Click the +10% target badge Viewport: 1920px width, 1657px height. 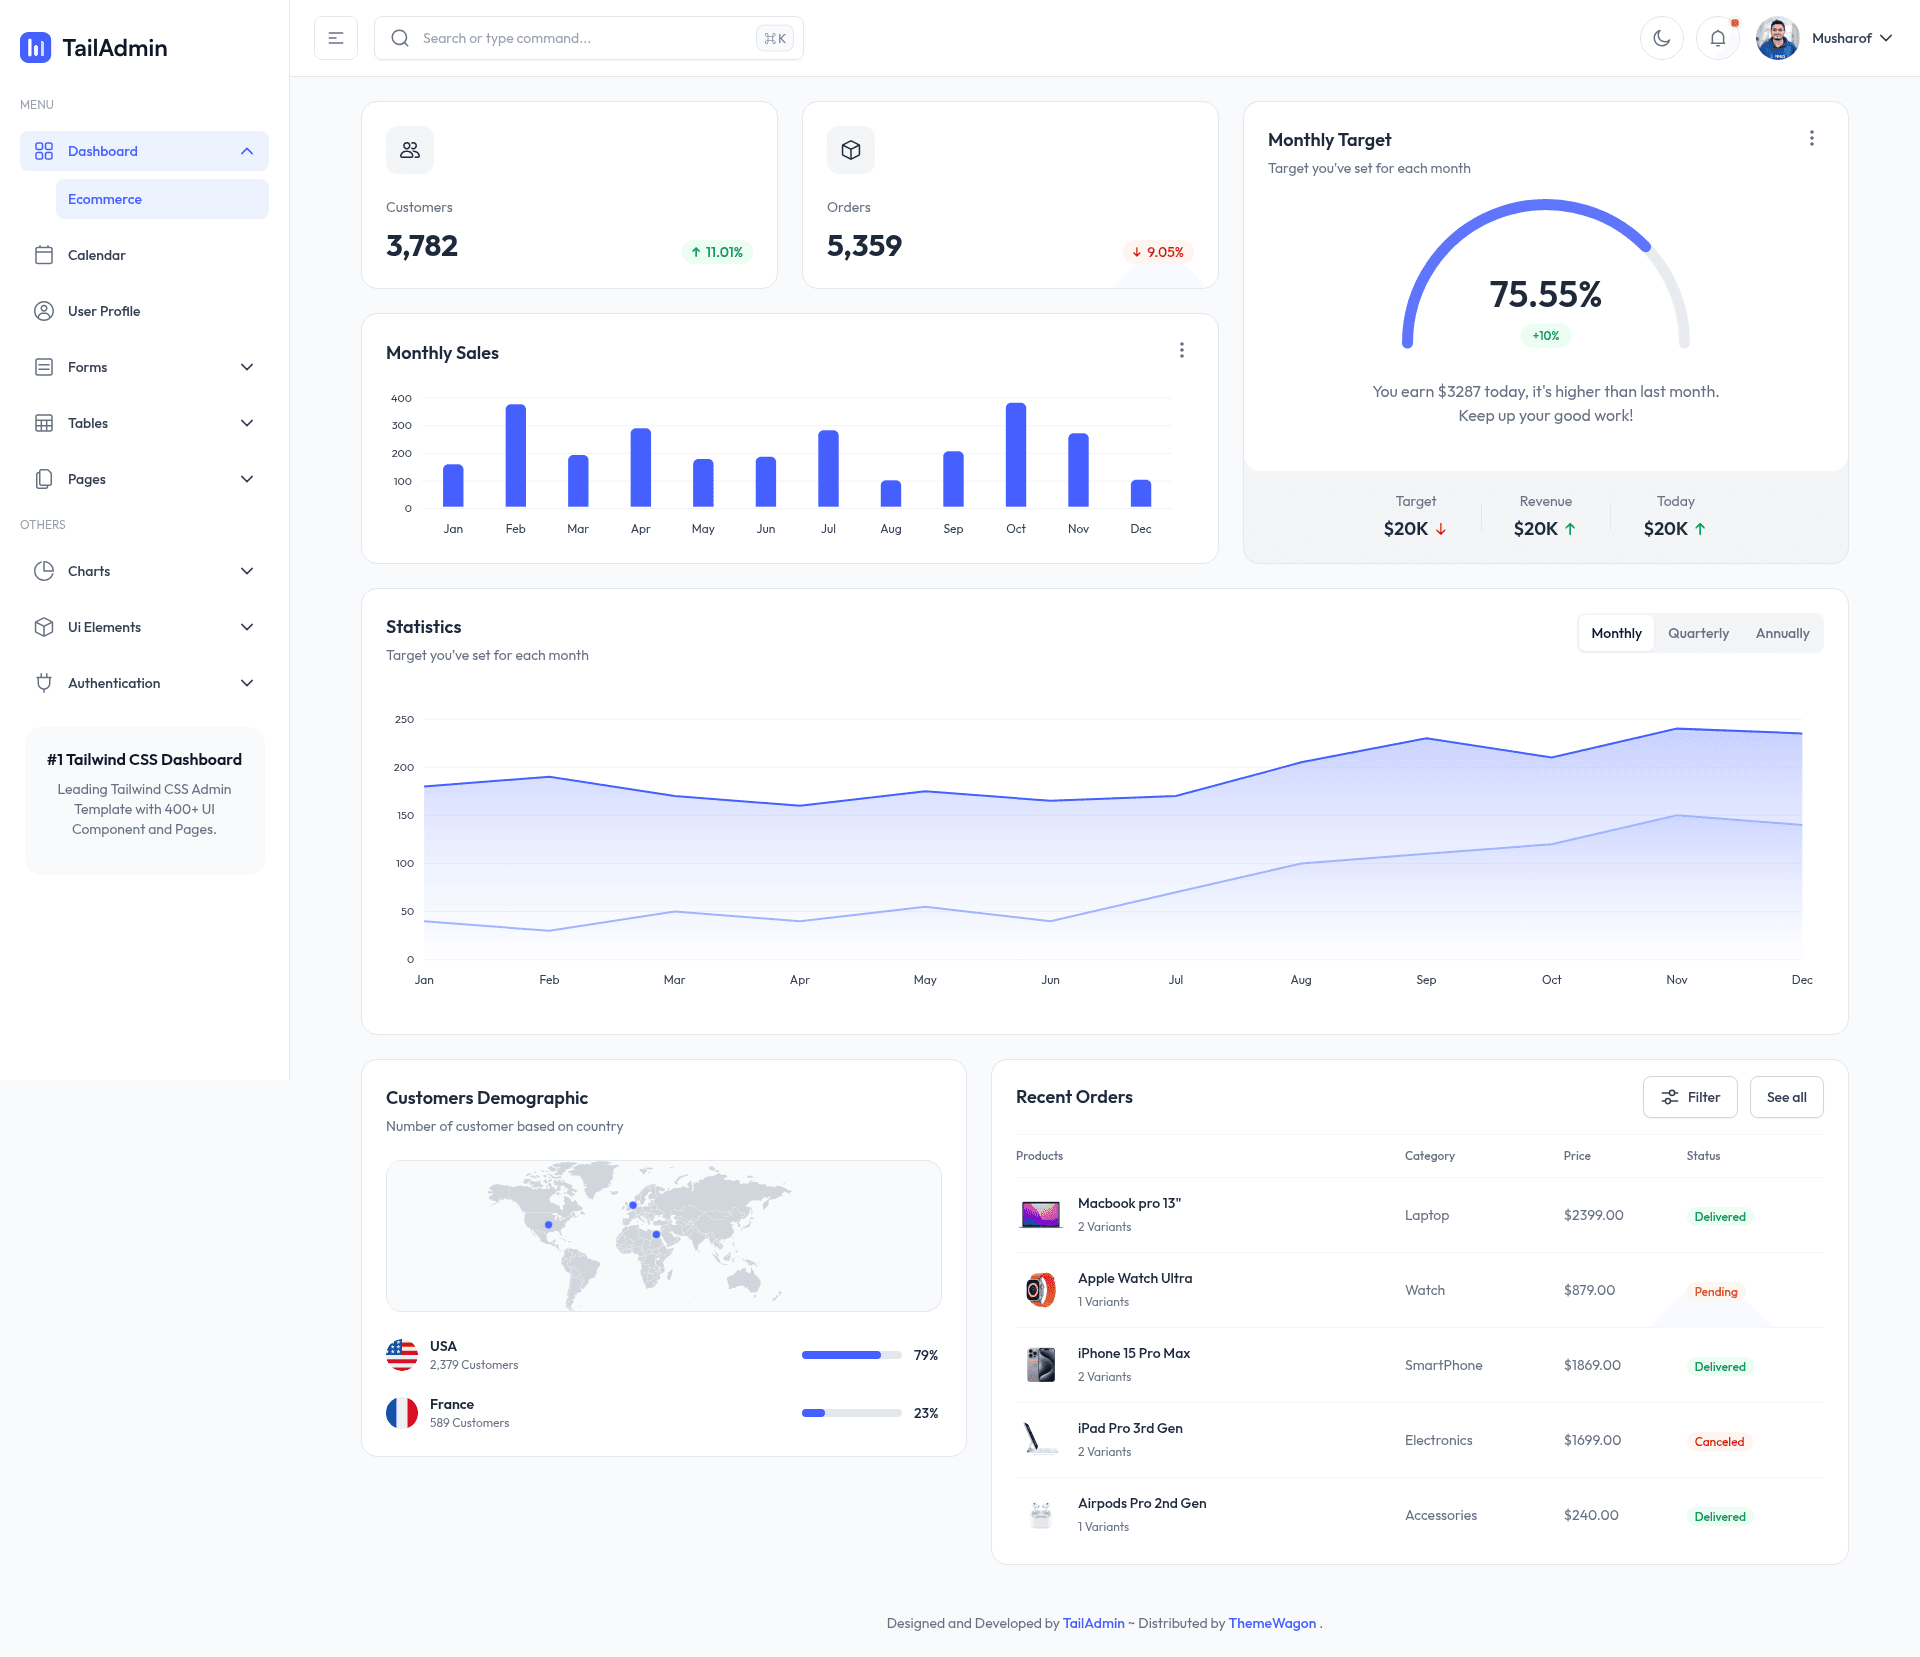(x=1546, y=336)
